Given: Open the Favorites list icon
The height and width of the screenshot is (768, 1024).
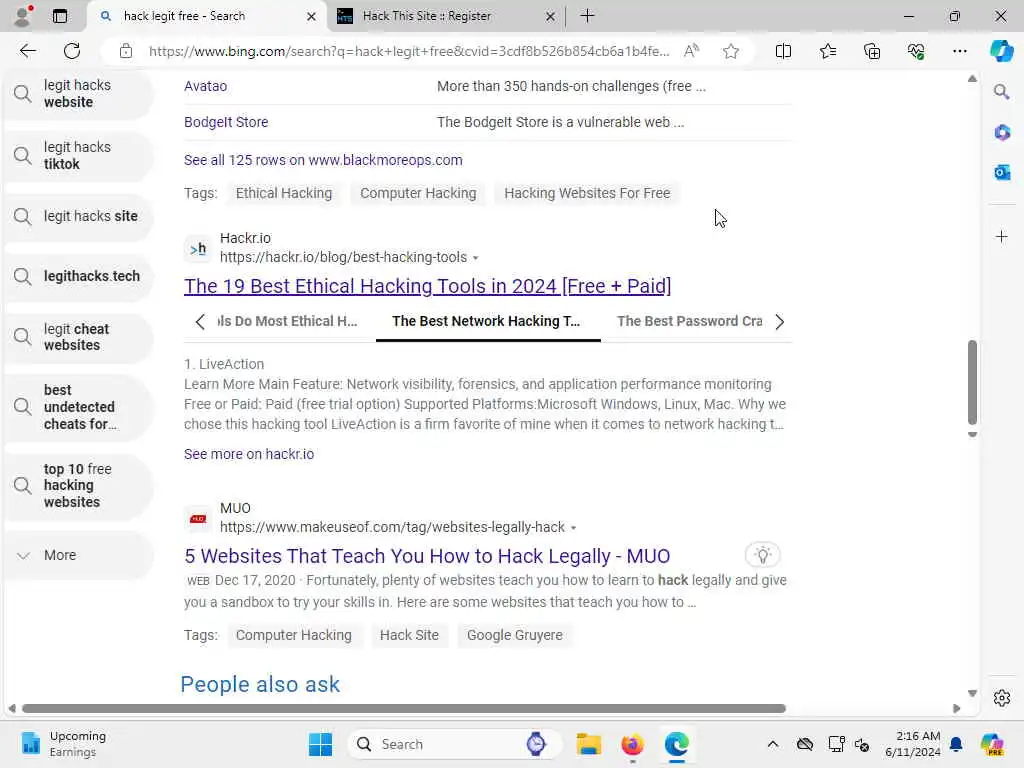Looking at the screenshot, I should 827,51.
